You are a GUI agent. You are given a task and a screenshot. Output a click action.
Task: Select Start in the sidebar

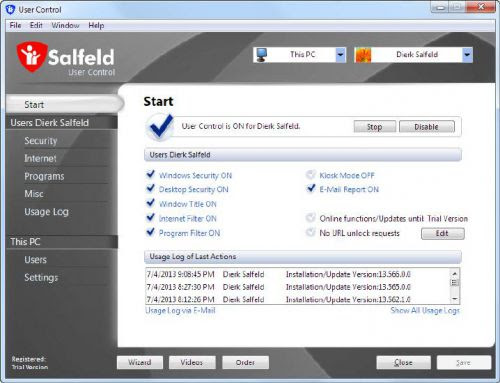[x=64, y=104]
